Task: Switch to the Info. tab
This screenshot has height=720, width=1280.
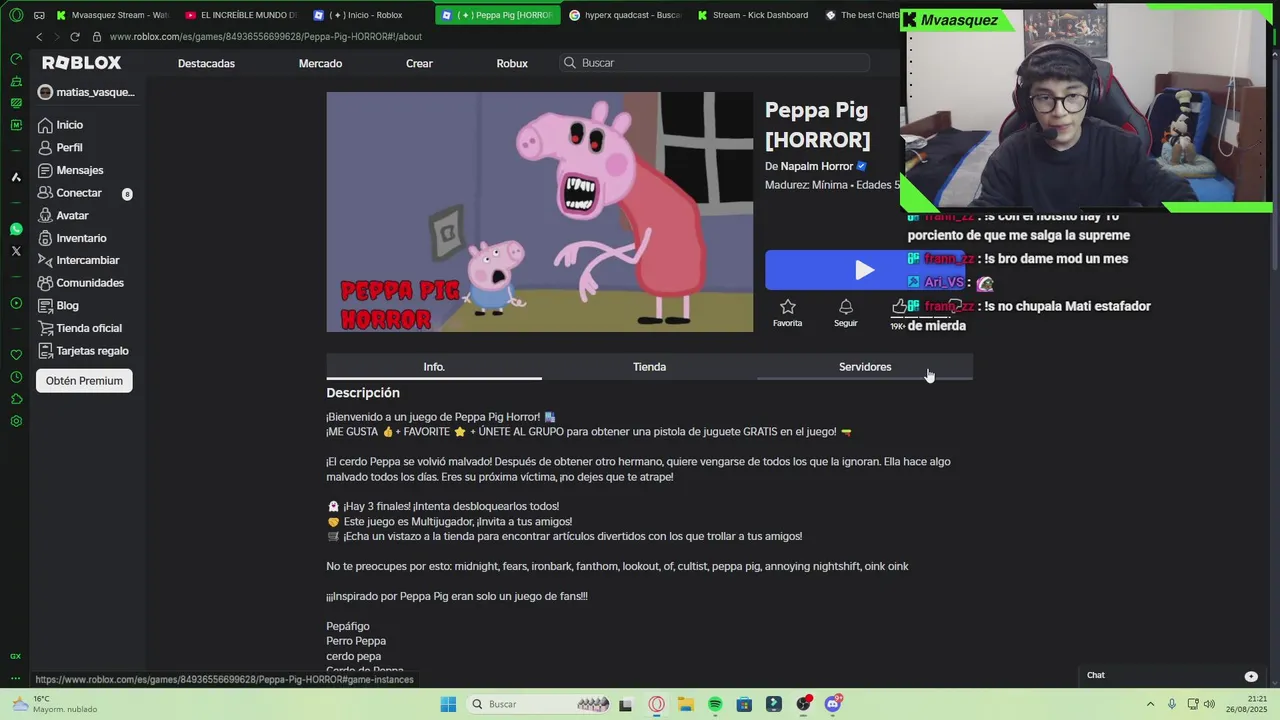Action: coord(434,367)
